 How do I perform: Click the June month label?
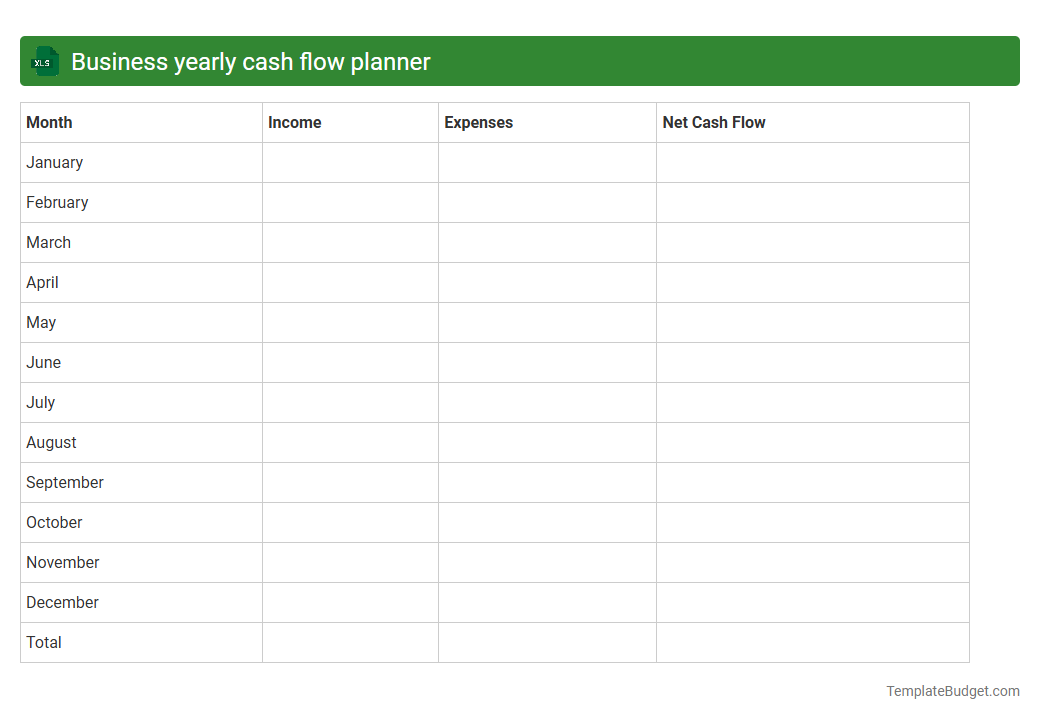(43, 362)
